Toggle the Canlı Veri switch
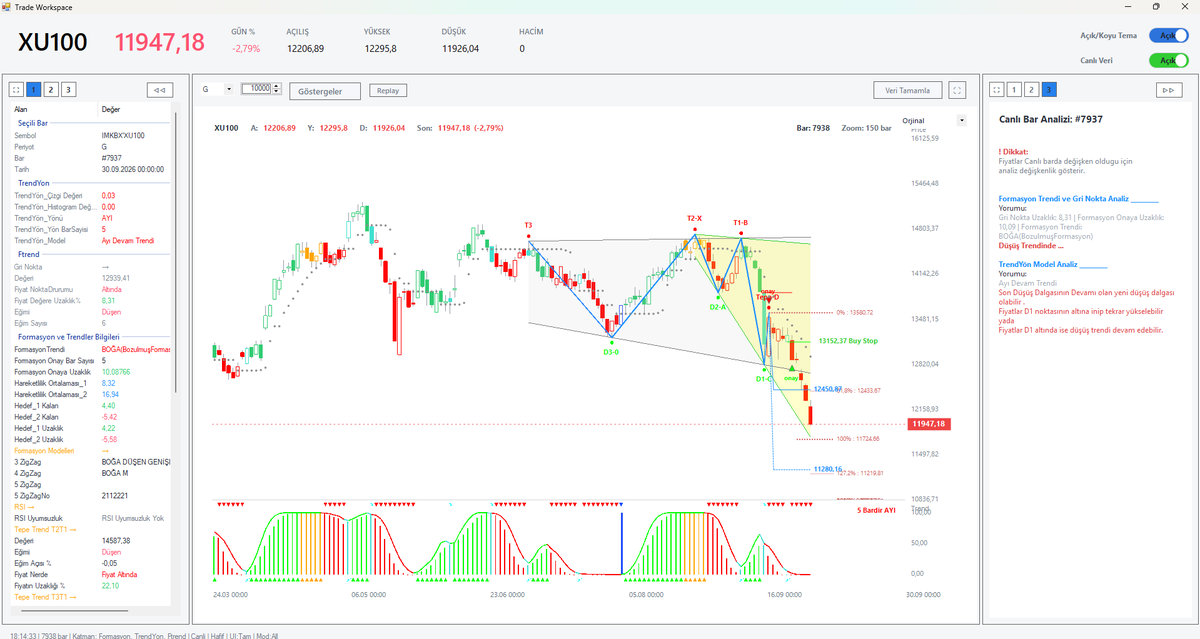 click(1167, 60)
